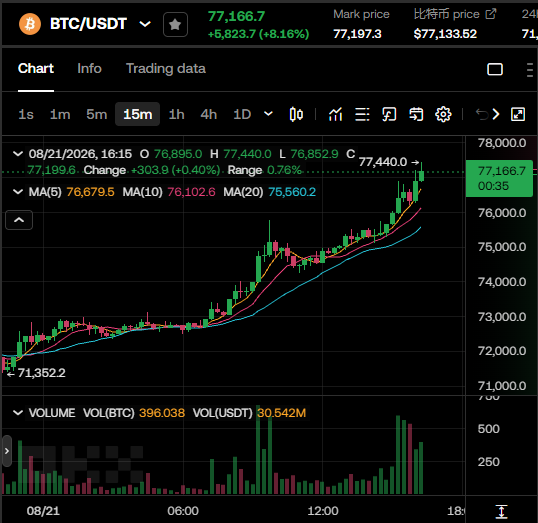
Task: Open the indicators menu icon
Action: pos(335,114)
